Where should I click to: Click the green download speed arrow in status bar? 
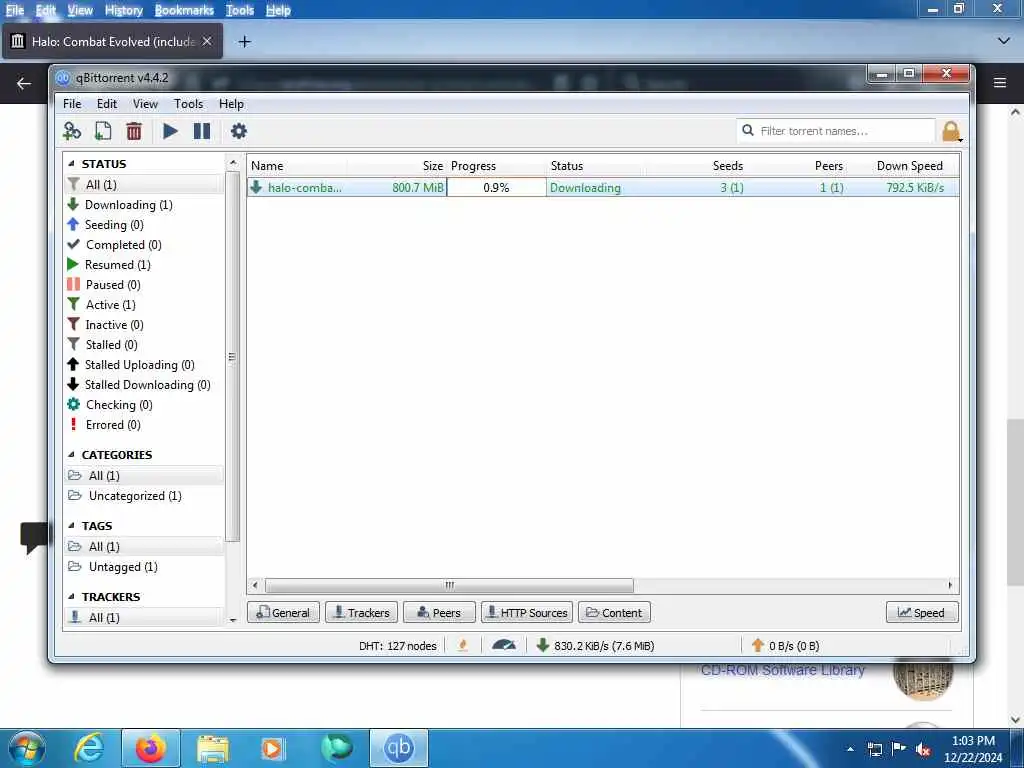[542, 645]
